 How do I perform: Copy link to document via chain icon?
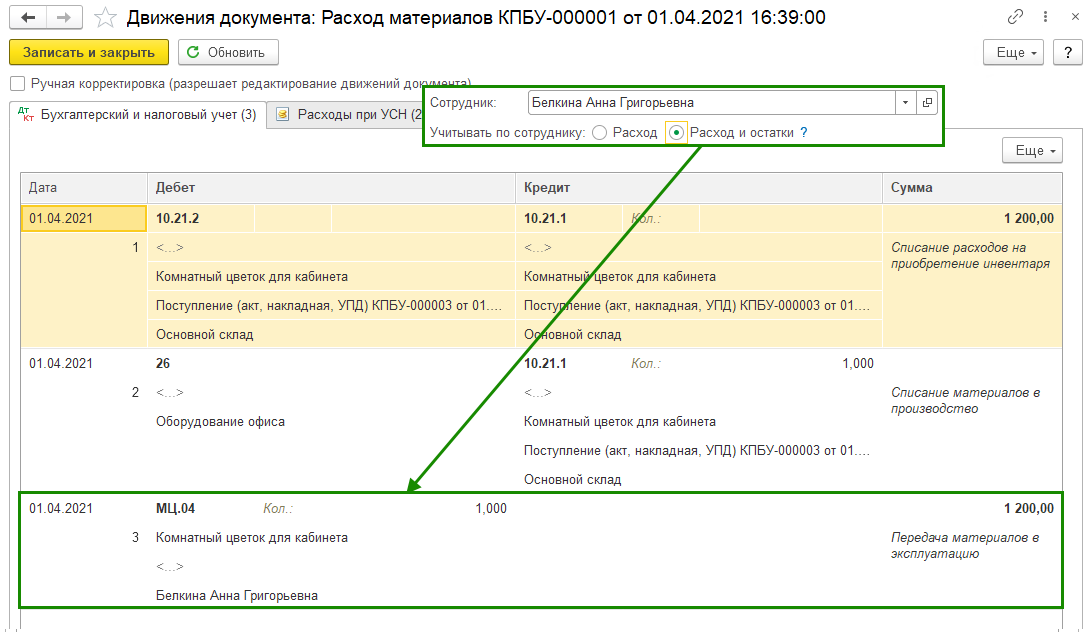(x=1016, y=18)
